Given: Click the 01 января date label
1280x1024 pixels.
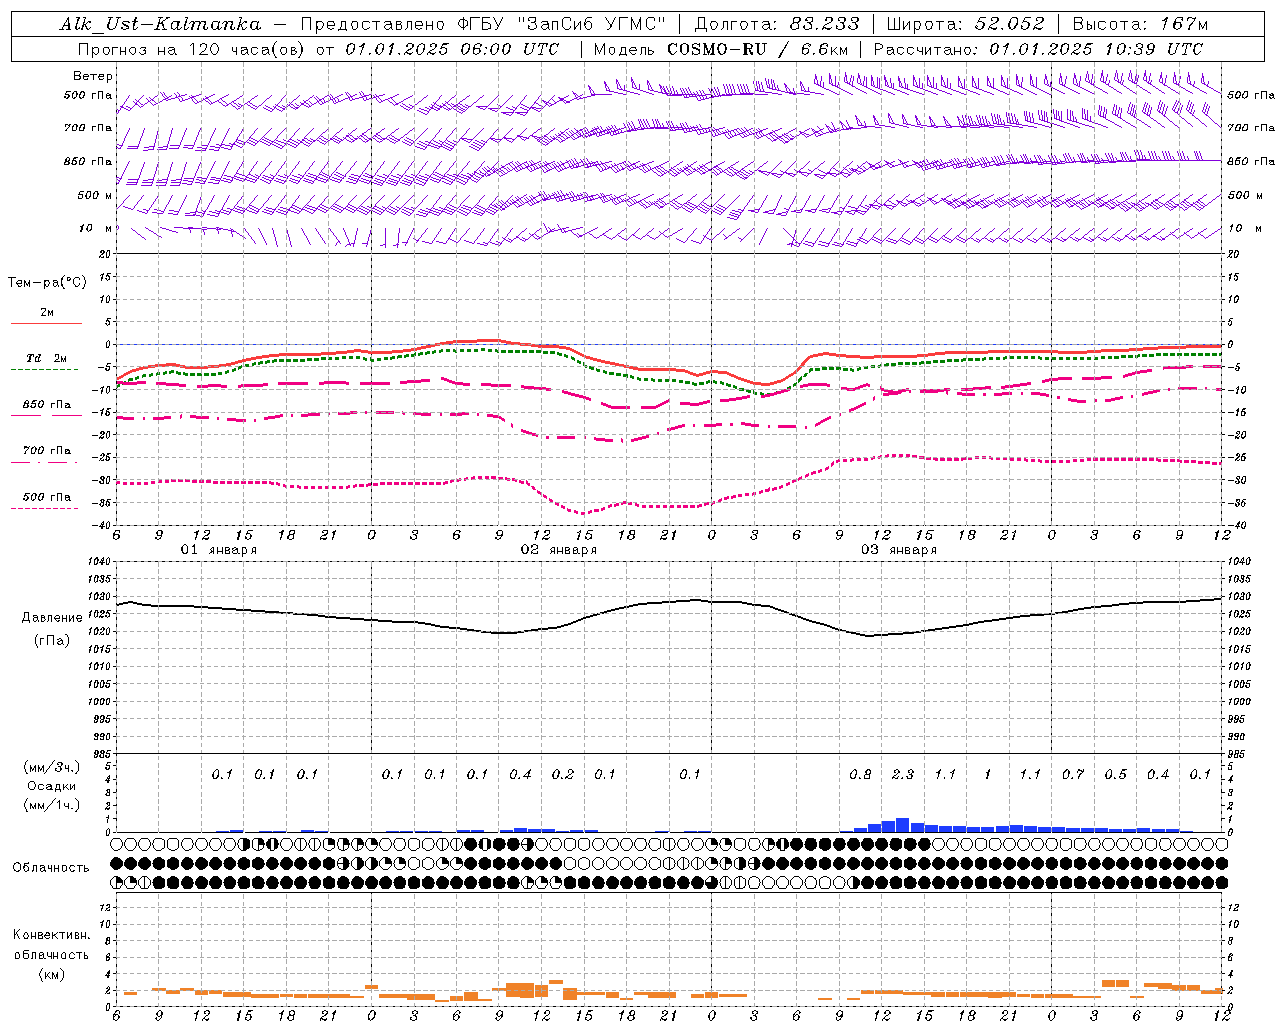Looking at the screenshot, I should 218,550.
